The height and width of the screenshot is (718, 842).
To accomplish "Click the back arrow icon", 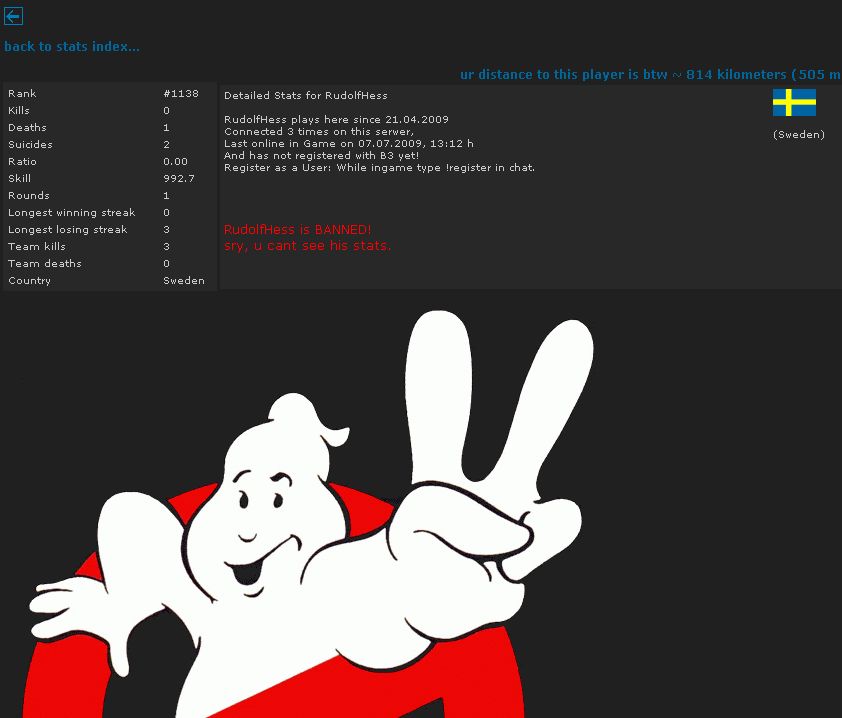I will click(x=13, y=16).
